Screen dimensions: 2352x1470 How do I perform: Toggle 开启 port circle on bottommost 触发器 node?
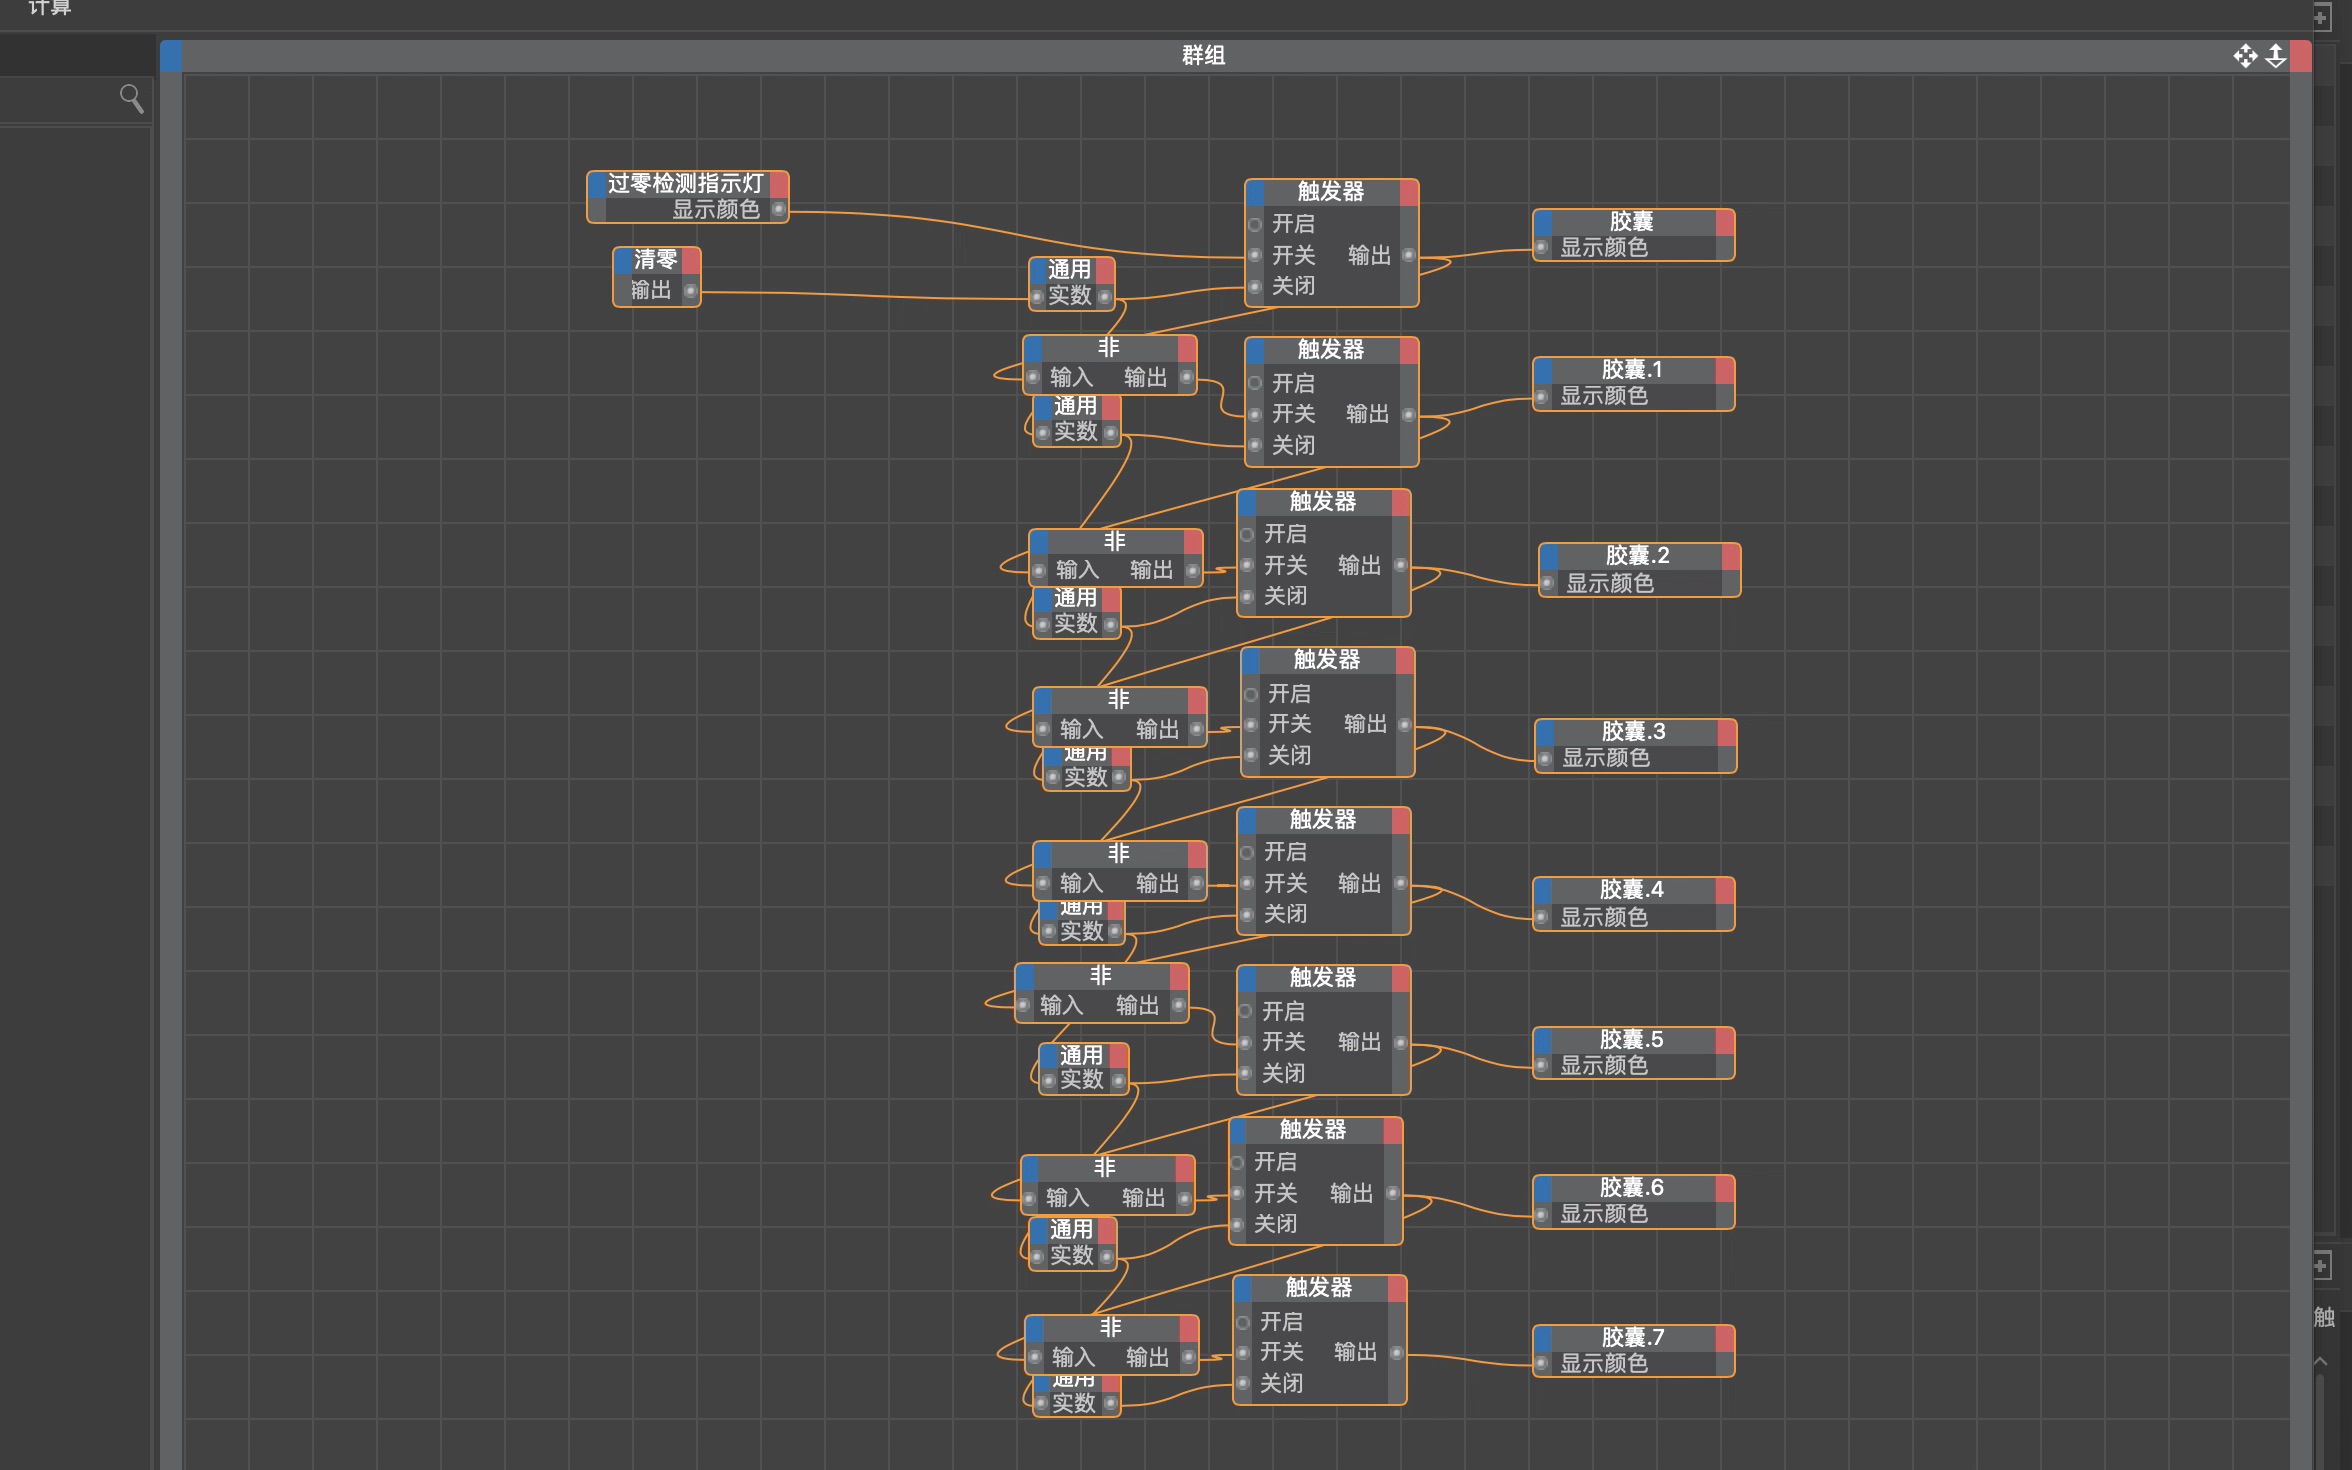point(1243,1322)
